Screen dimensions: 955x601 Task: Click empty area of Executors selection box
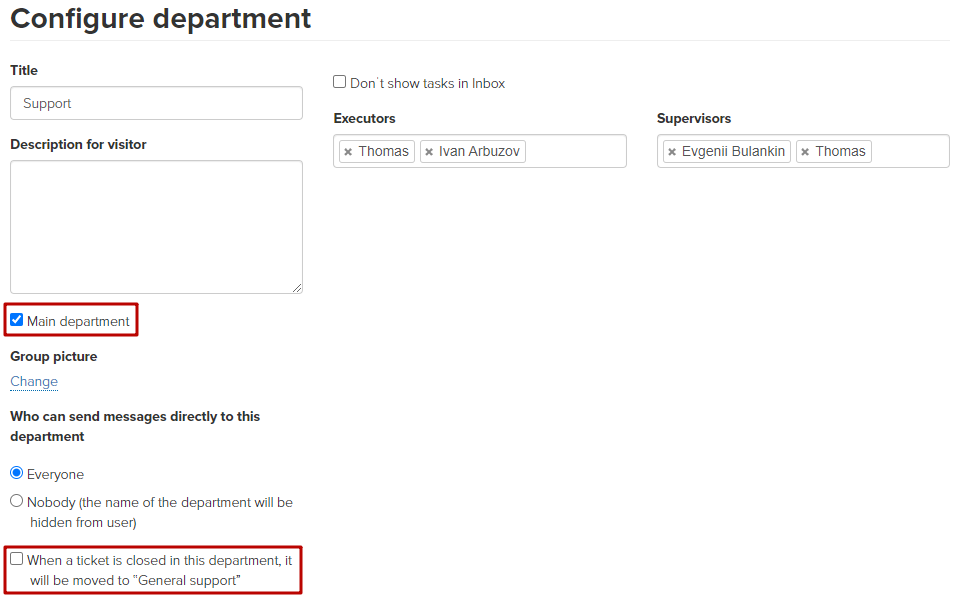575,151
